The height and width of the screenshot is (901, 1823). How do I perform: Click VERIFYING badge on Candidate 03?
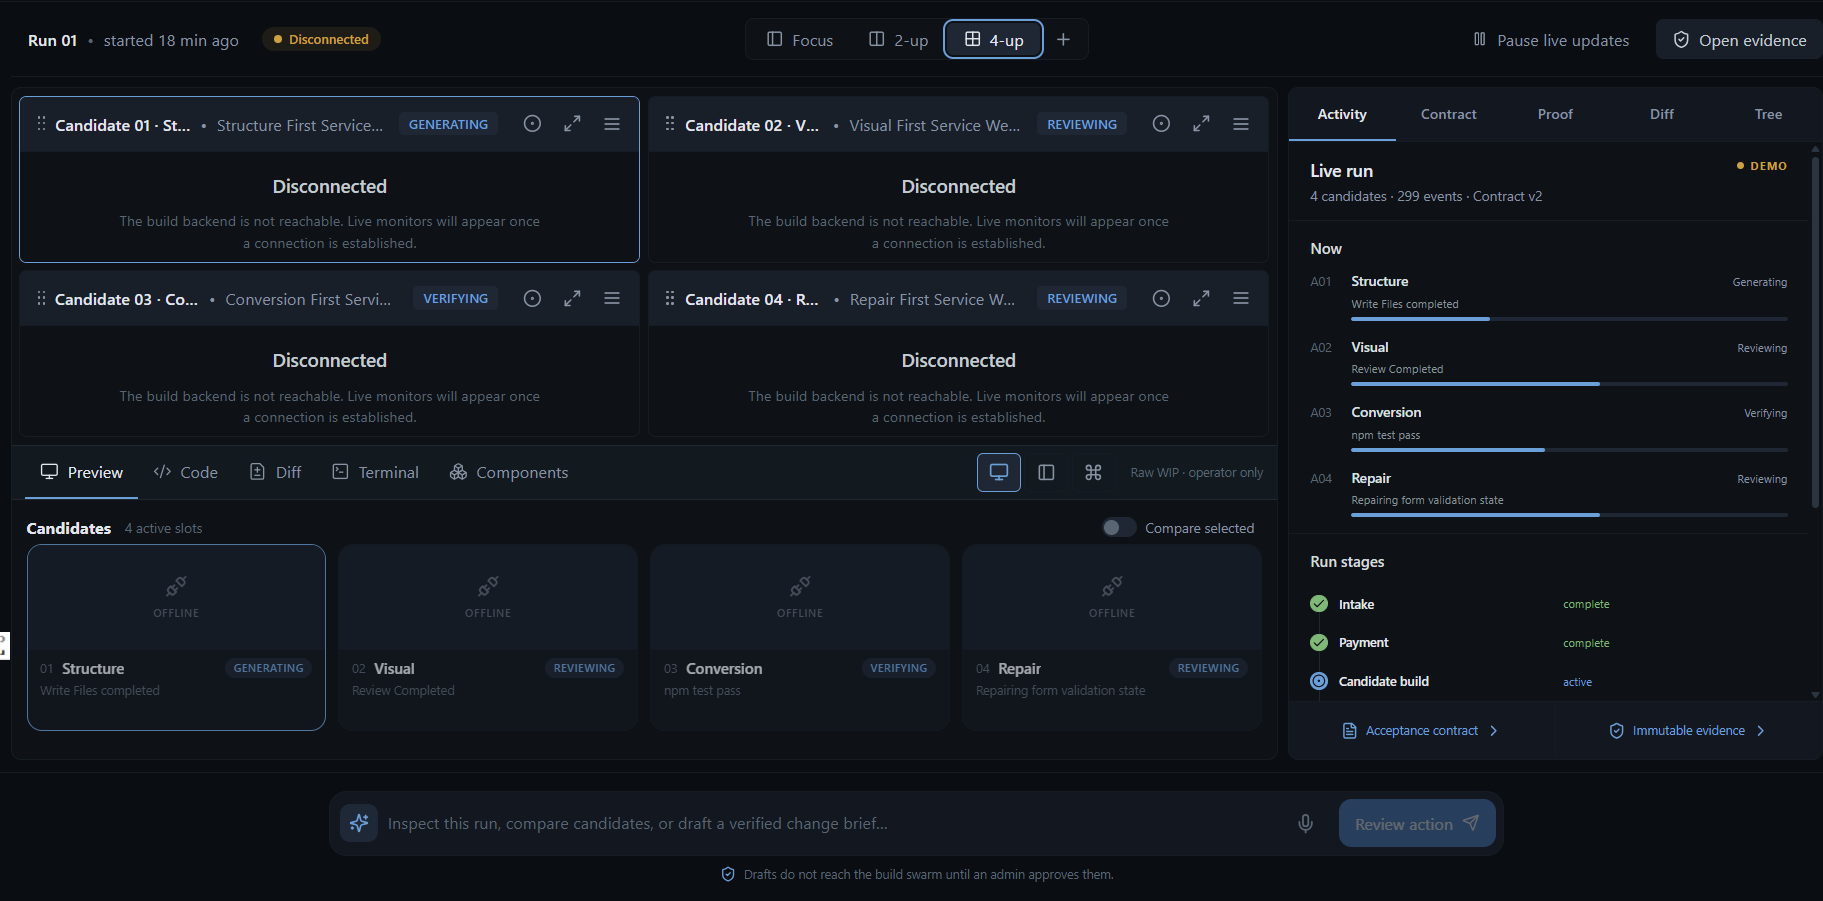[455, 298]
